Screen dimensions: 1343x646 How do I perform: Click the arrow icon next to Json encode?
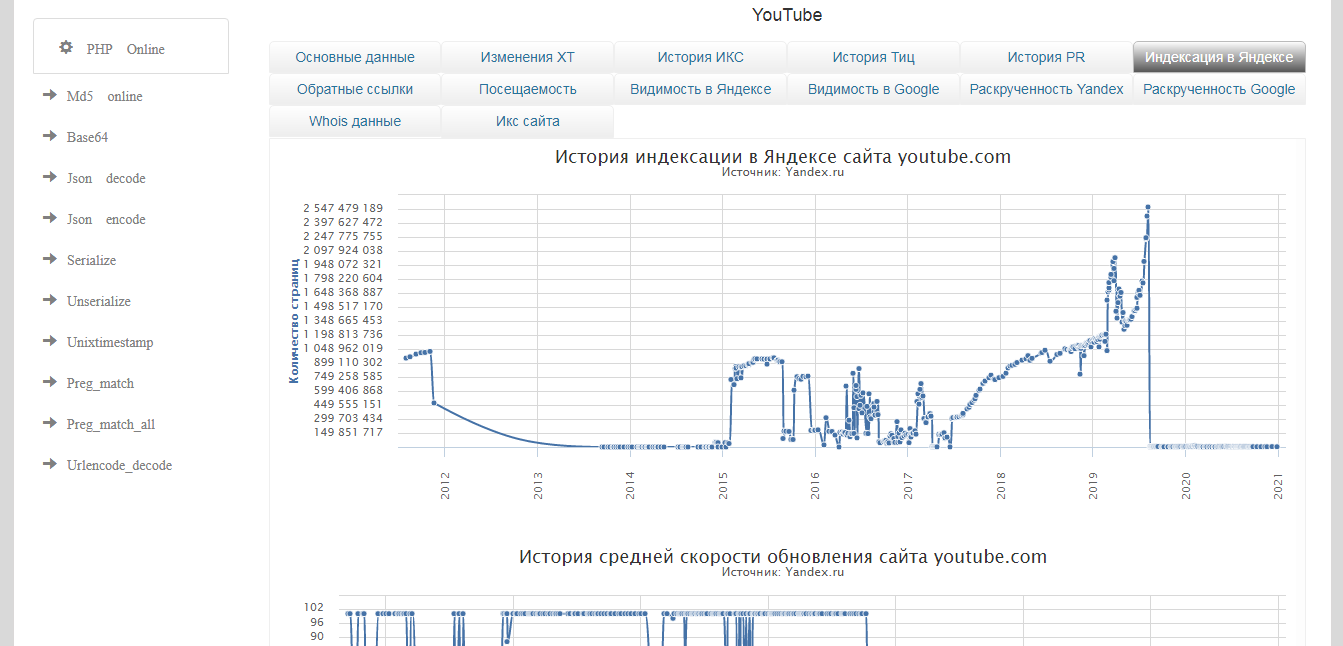(49, 218)
